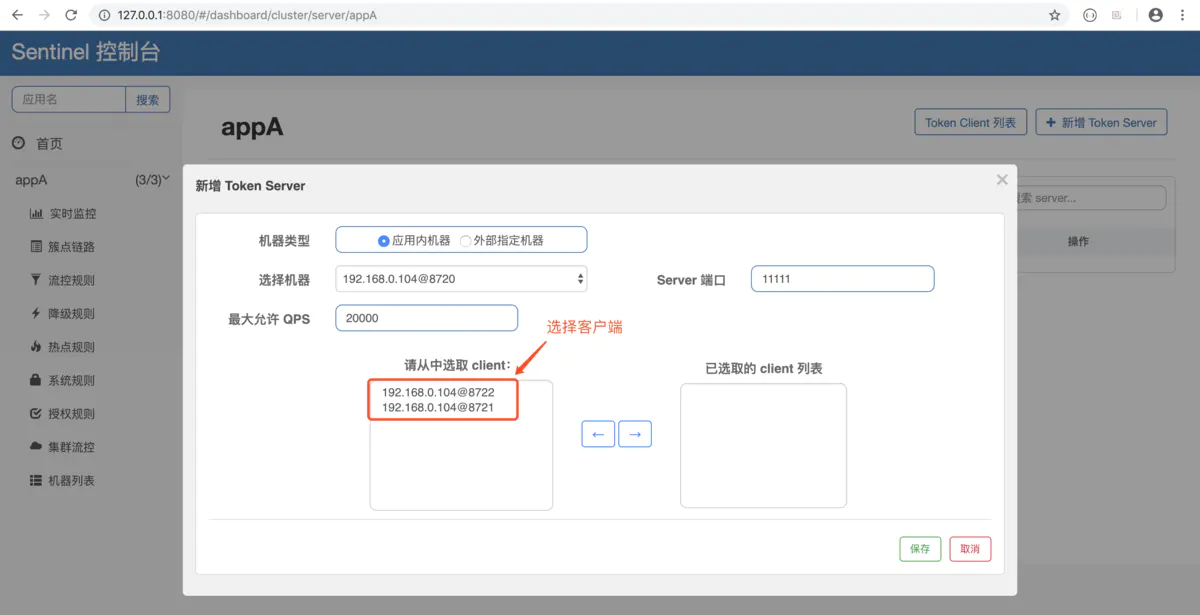Image resolution: width=1200 pixels, height=615 pixels.
Task: Go to 首页 in sidebar
Action: click(49, 143)
